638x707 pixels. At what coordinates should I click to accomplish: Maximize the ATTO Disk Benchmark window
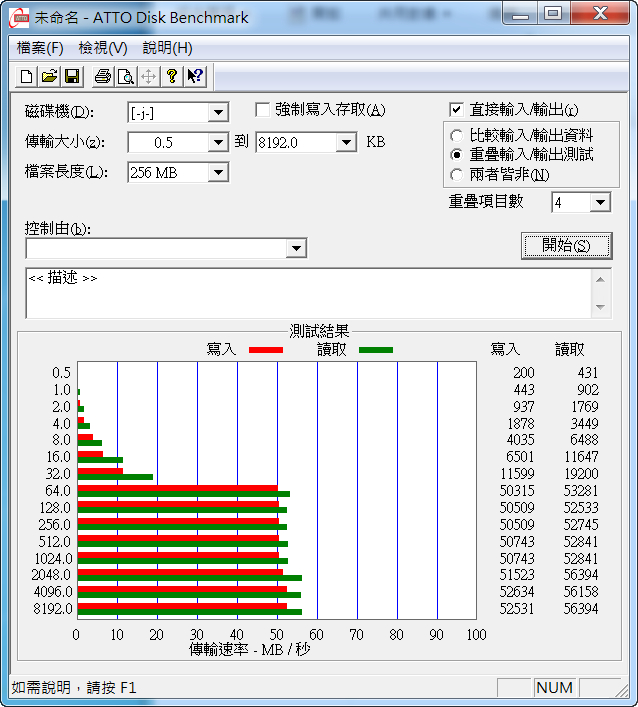pyautogui.click(x=553, y=14)
